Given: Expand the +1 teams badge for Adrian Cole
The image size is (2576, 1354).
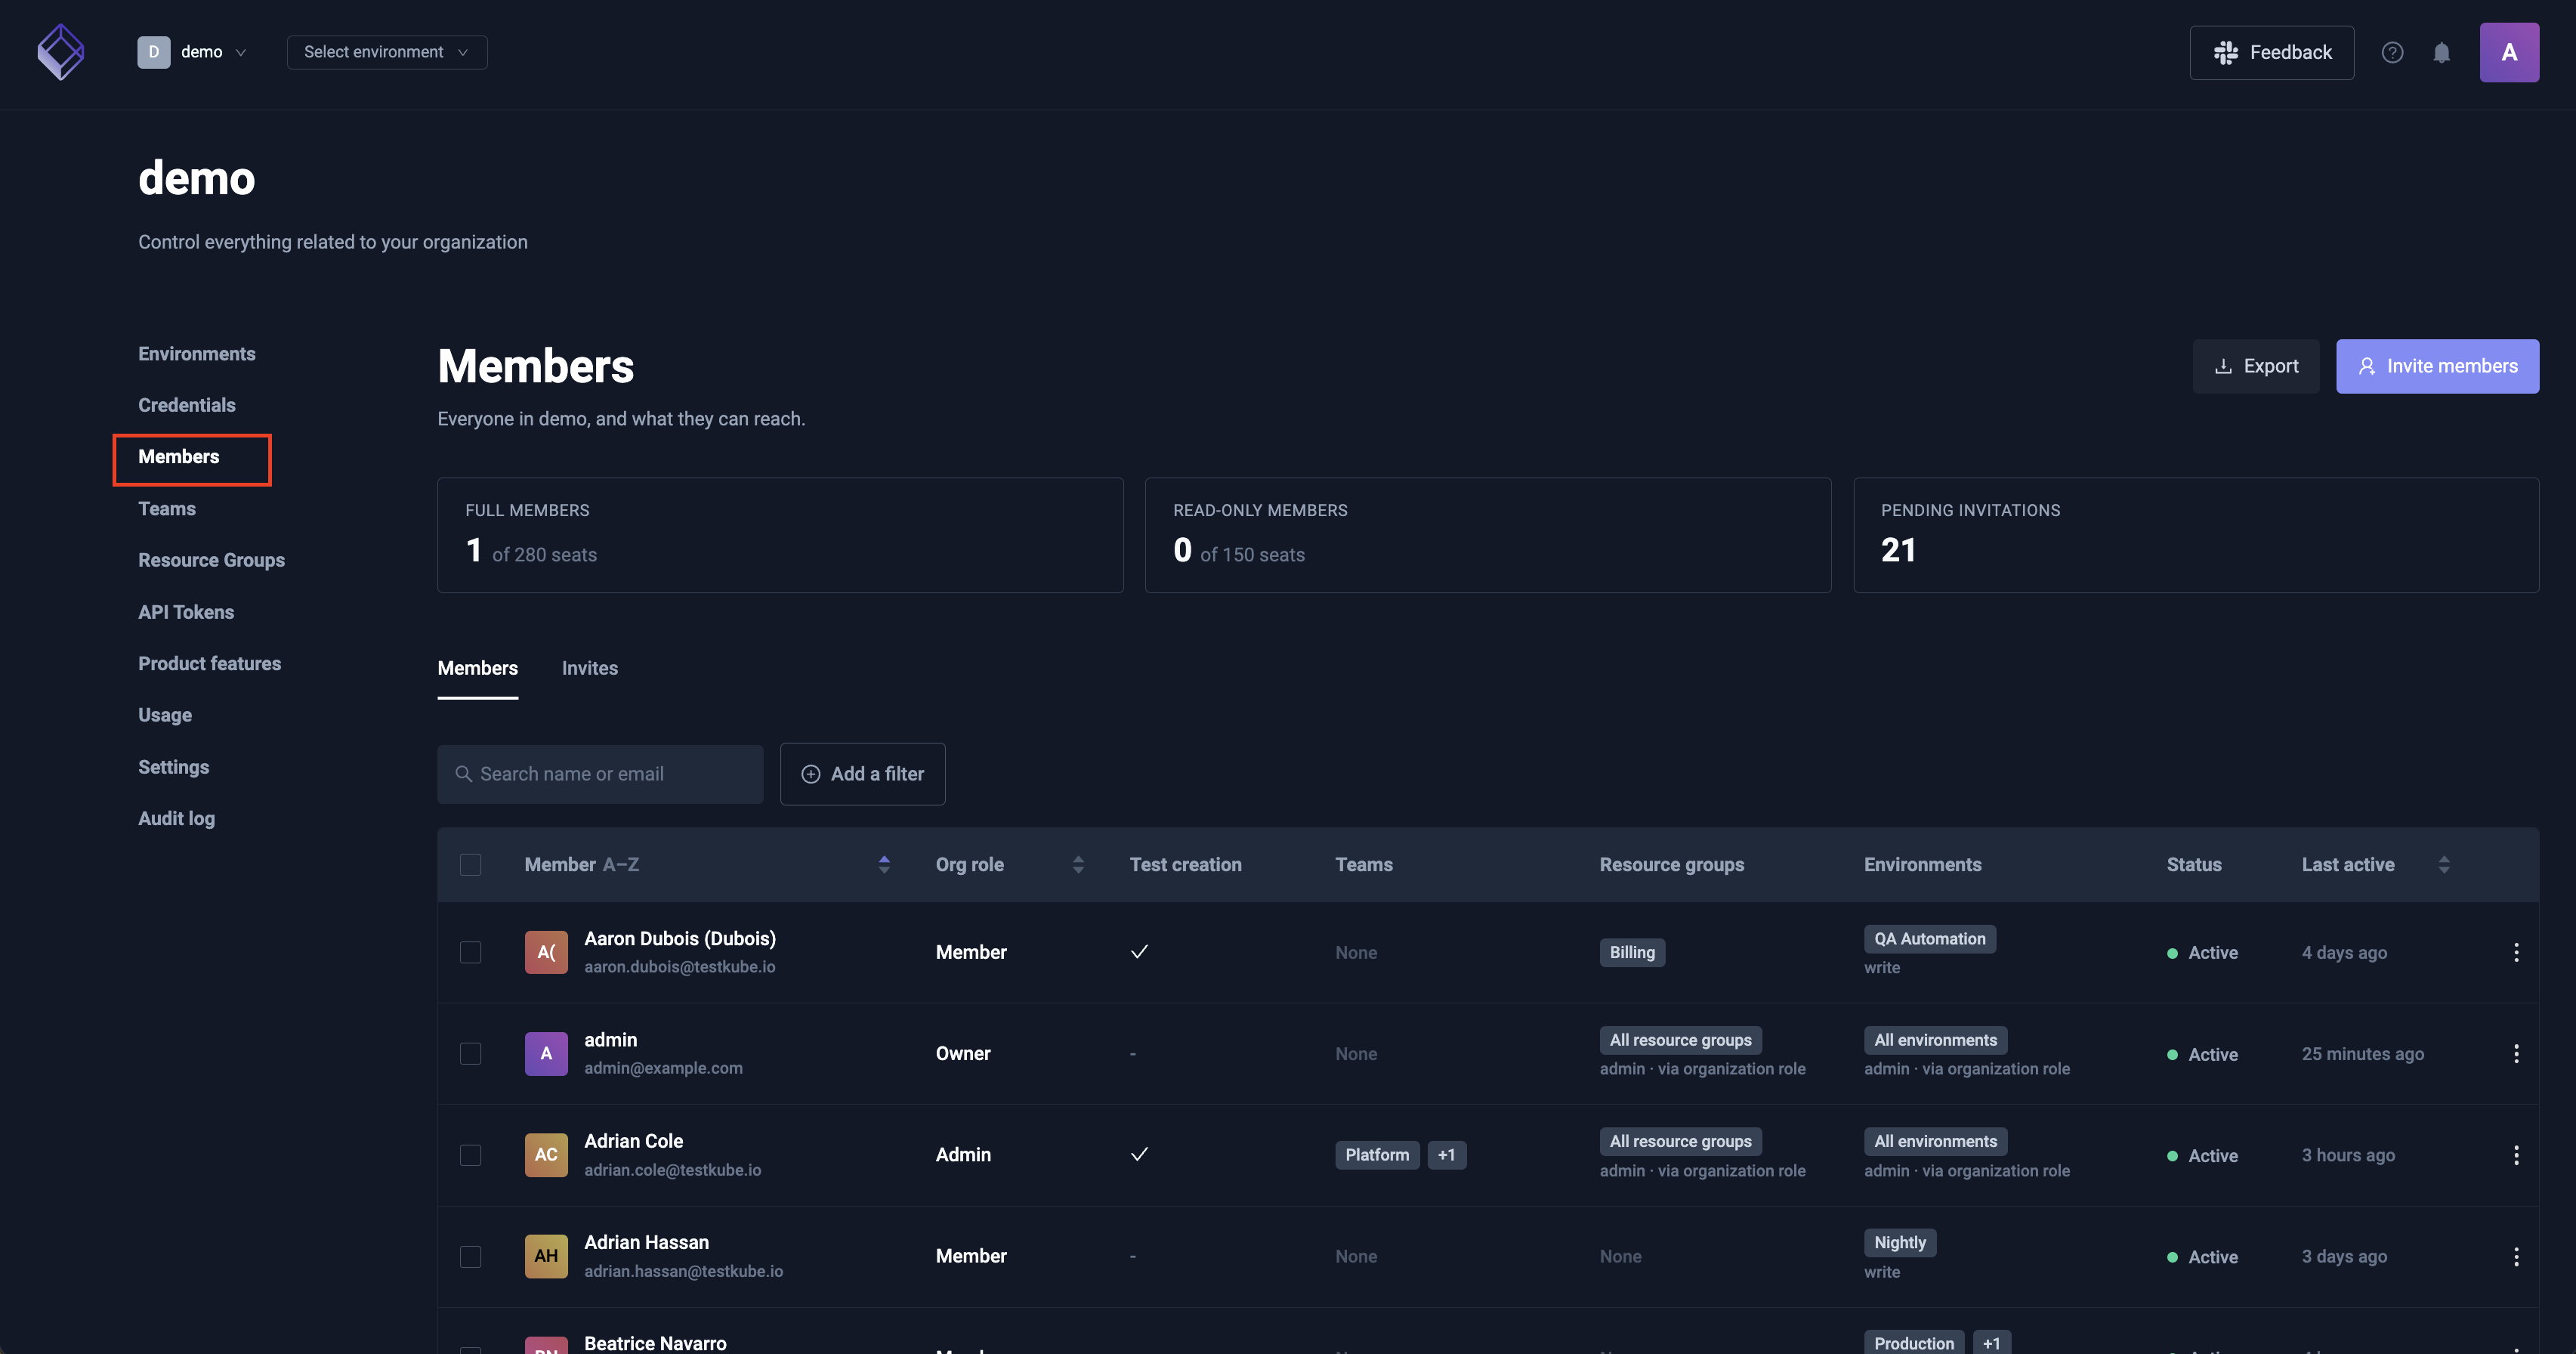Looking at the screenshot, I should click(1446, 1155).
